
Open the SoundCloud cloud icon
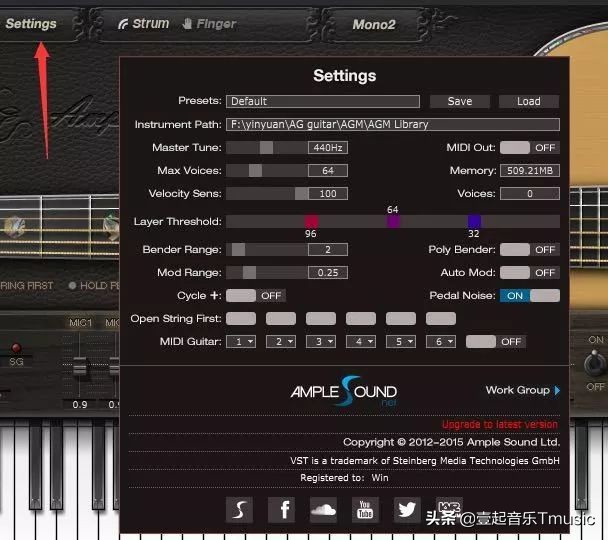(323, 509)
